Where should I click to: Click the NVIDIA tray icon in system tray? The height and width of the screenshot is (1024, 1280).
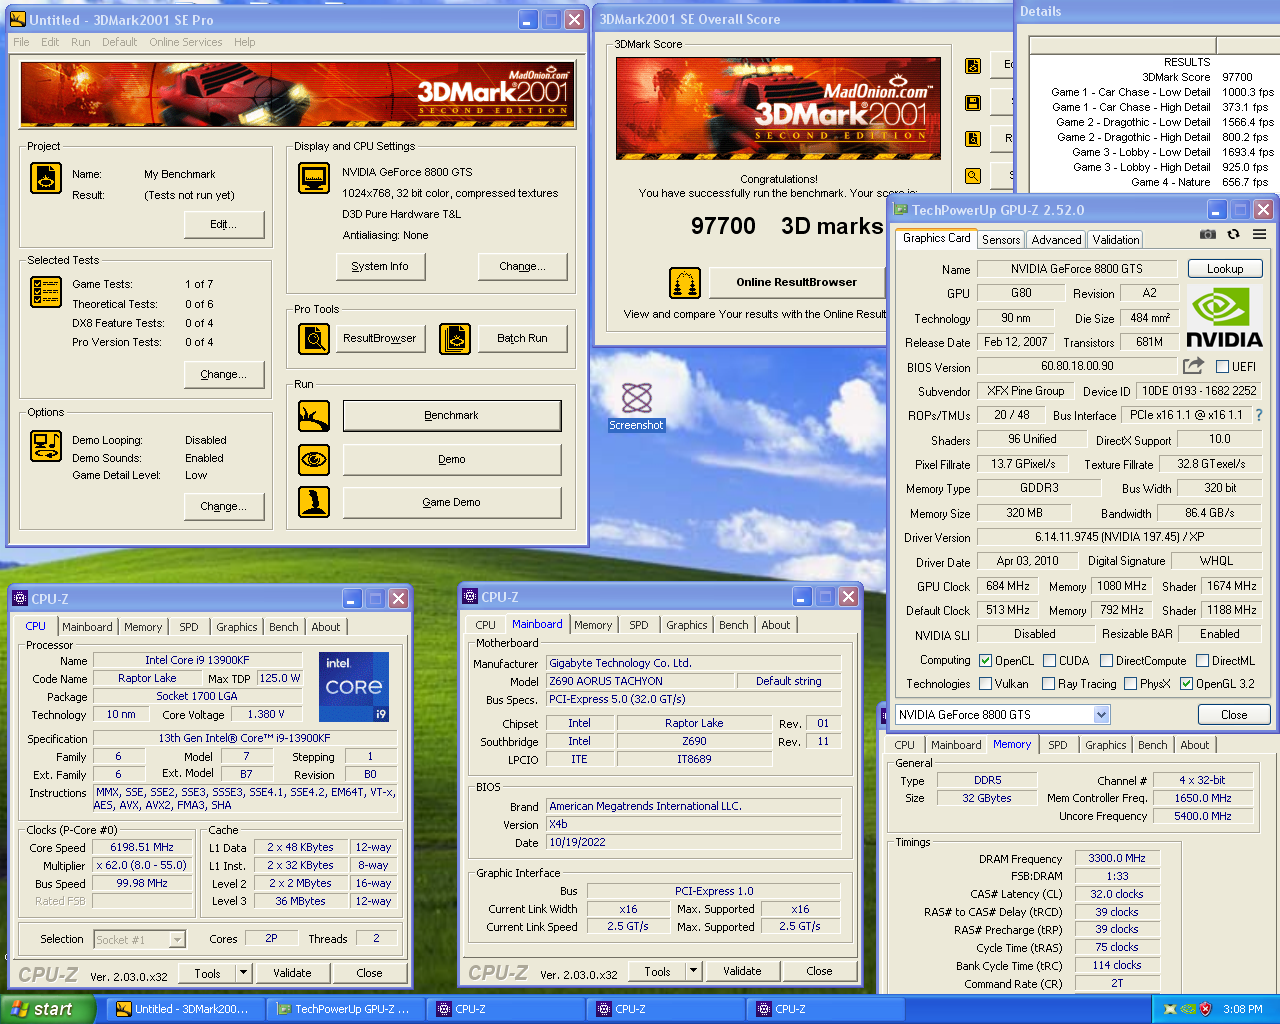pyautogui.click(x=1187, y=1009)
